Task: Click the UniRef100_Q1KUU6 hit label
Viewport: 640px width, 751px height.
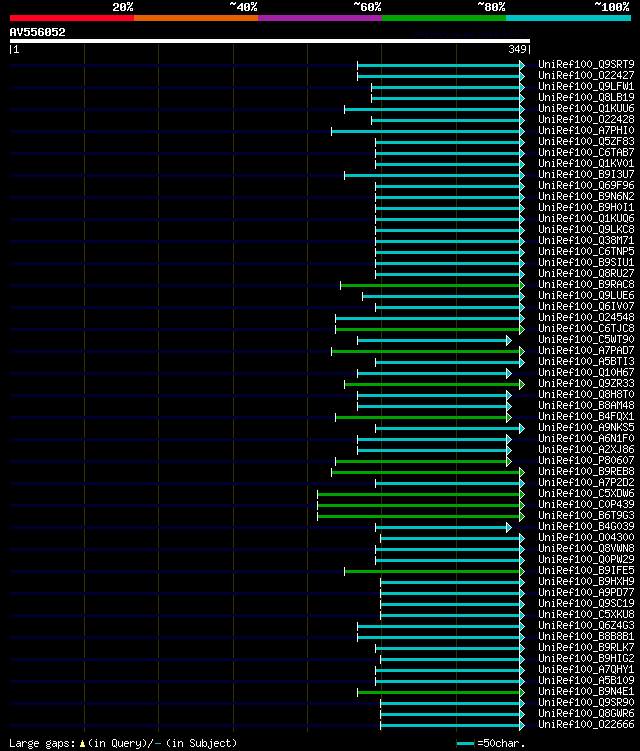Action: [586, 108]
